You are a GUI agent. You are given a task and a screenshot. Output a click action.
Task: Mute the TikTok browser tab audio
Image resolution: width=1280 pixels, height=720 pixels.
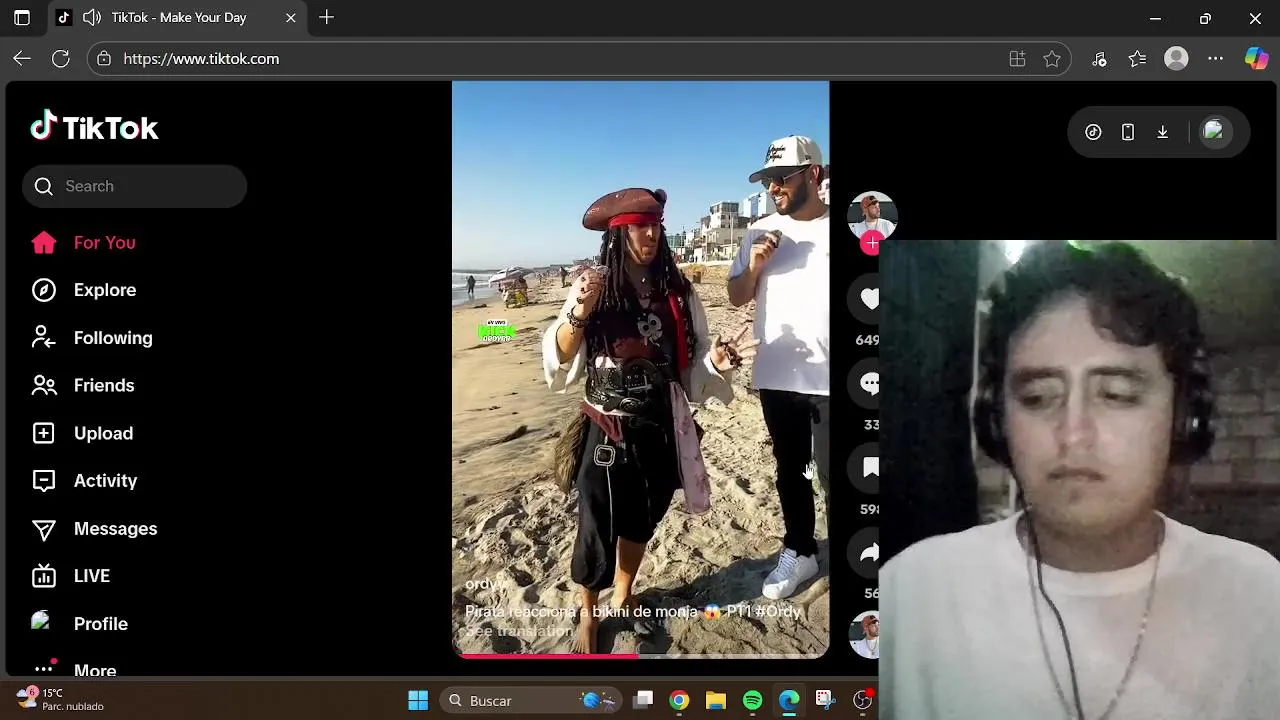92,17
